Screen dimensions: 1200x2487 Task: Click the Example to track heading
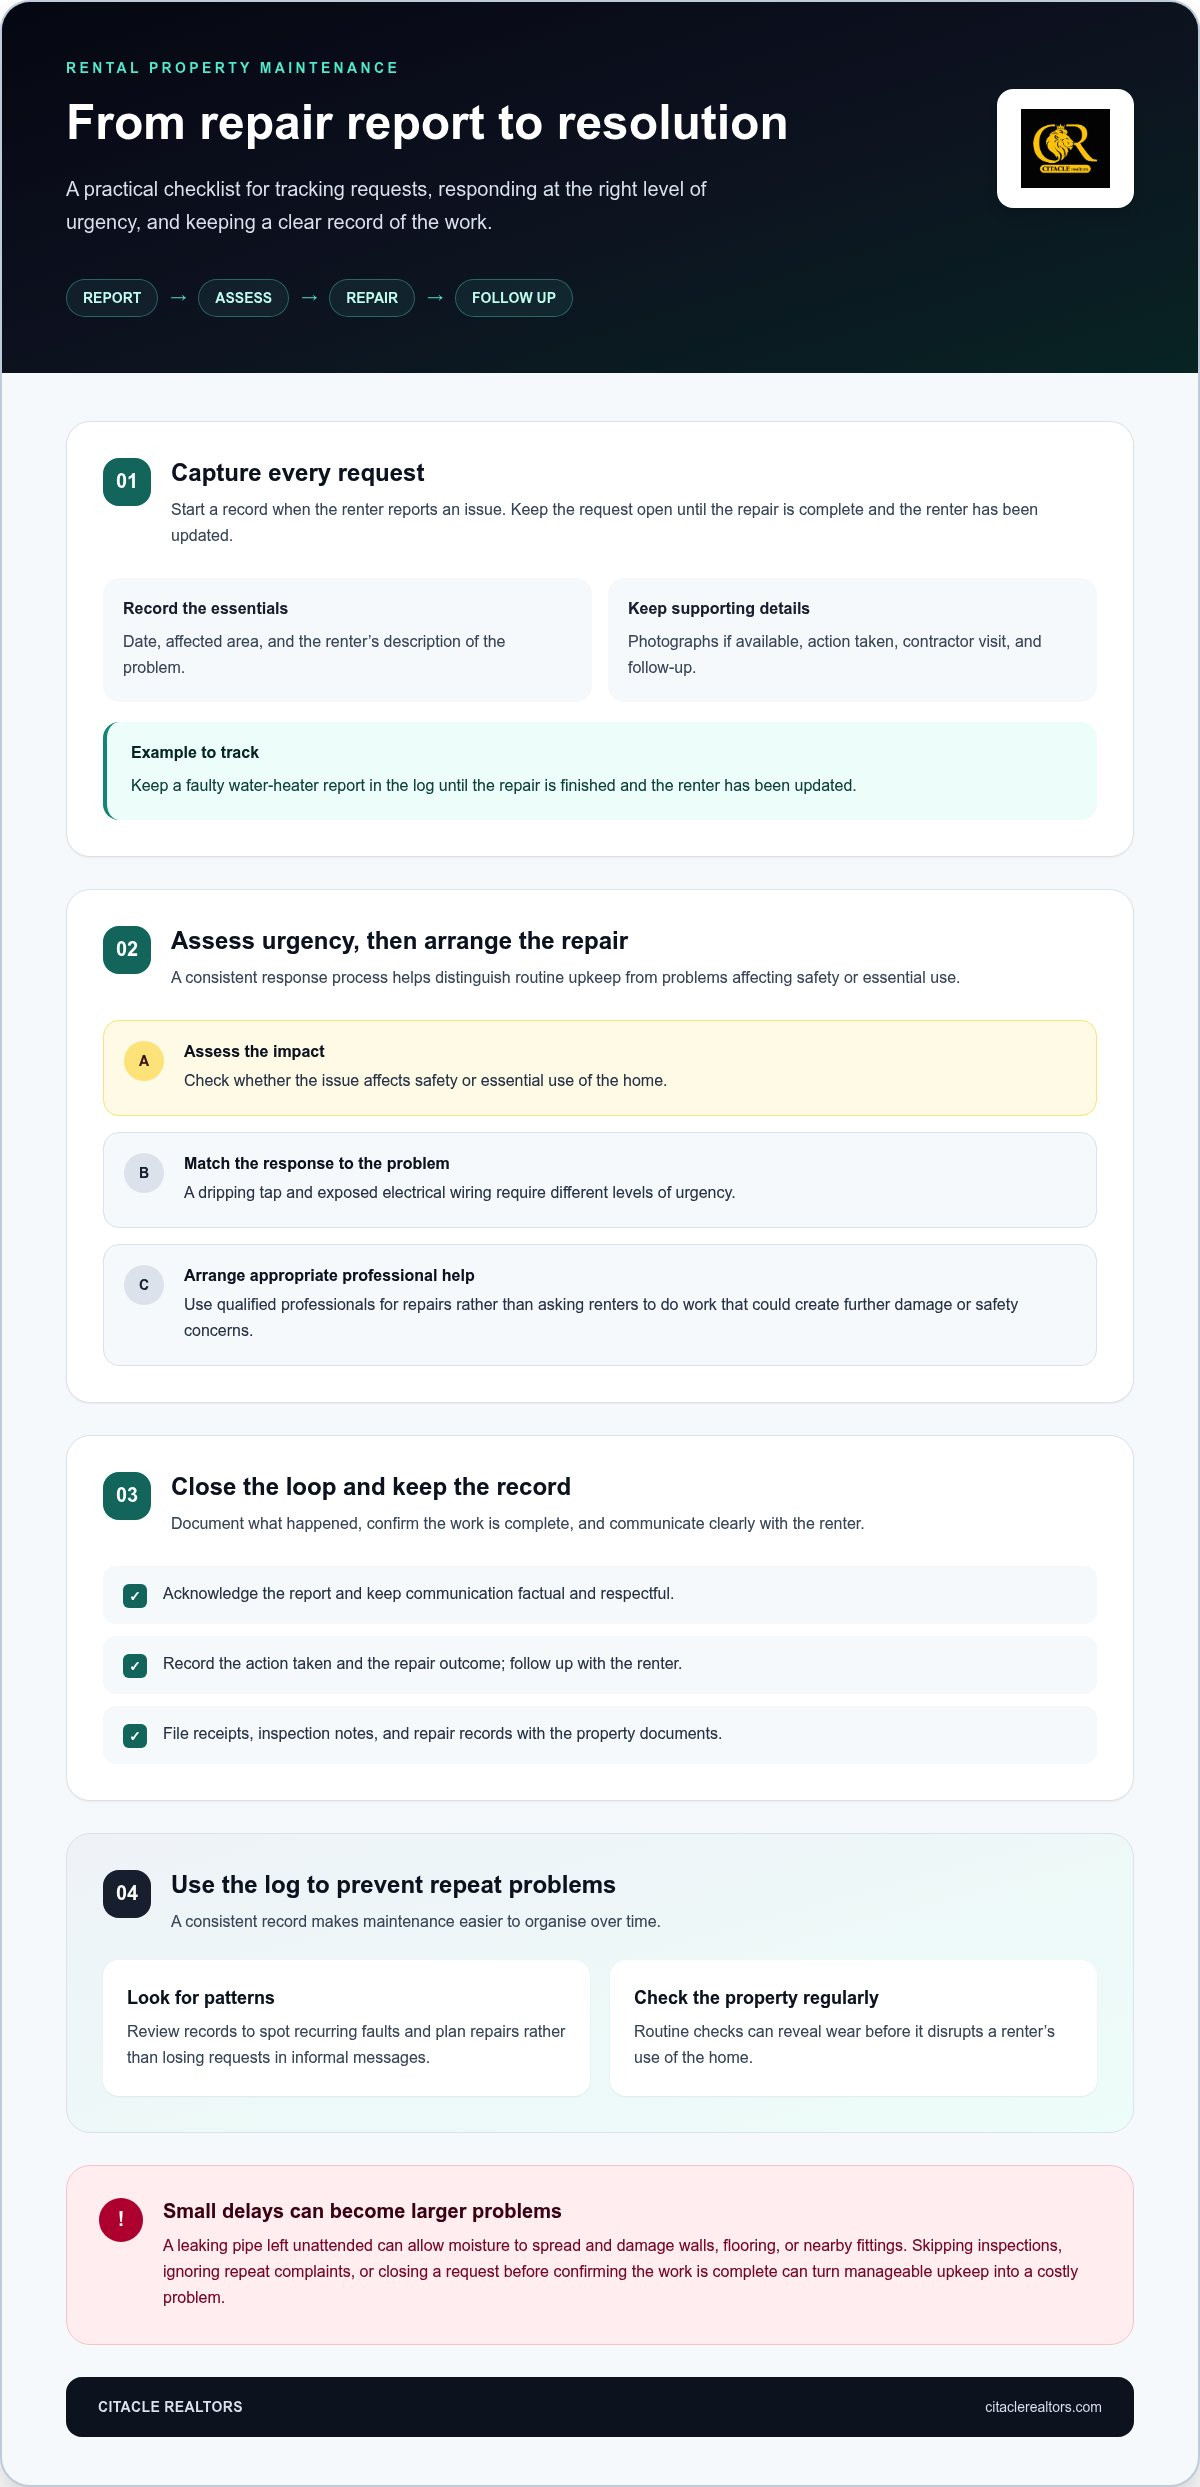pyautogui.click(x=195, y=752)
